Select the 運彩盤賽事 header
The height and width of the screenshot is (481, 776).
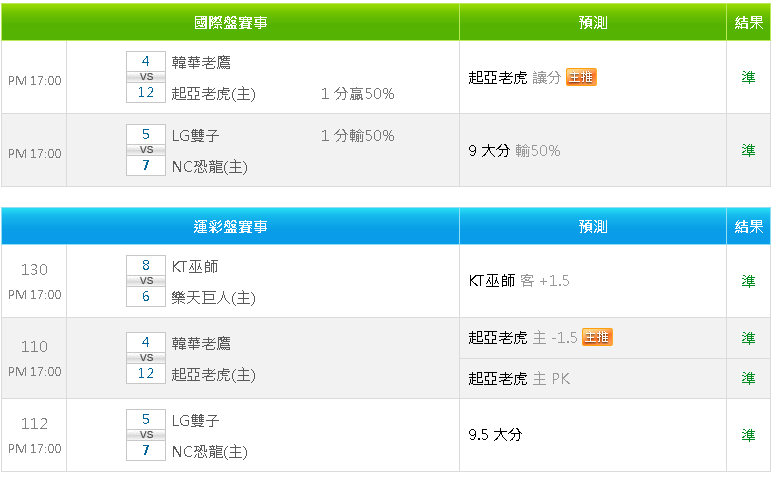click(230, 227)
